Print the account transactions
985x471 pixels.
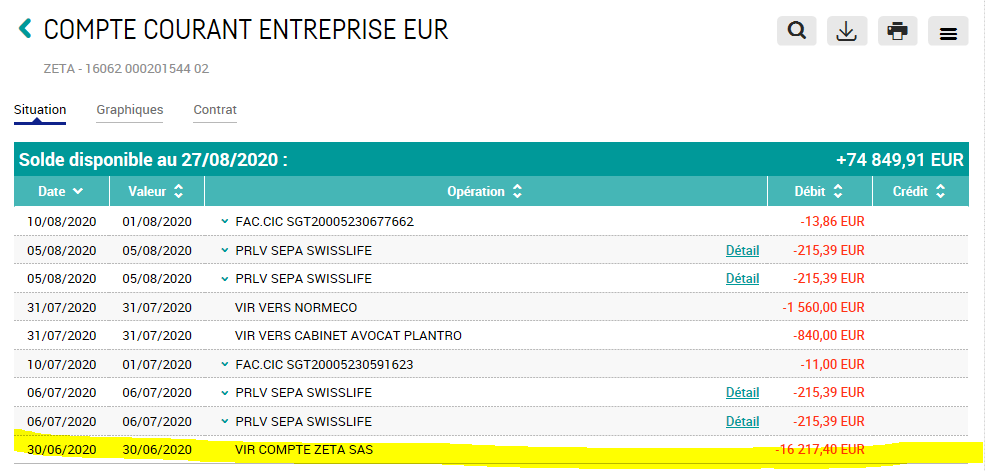tap(897, 31)
